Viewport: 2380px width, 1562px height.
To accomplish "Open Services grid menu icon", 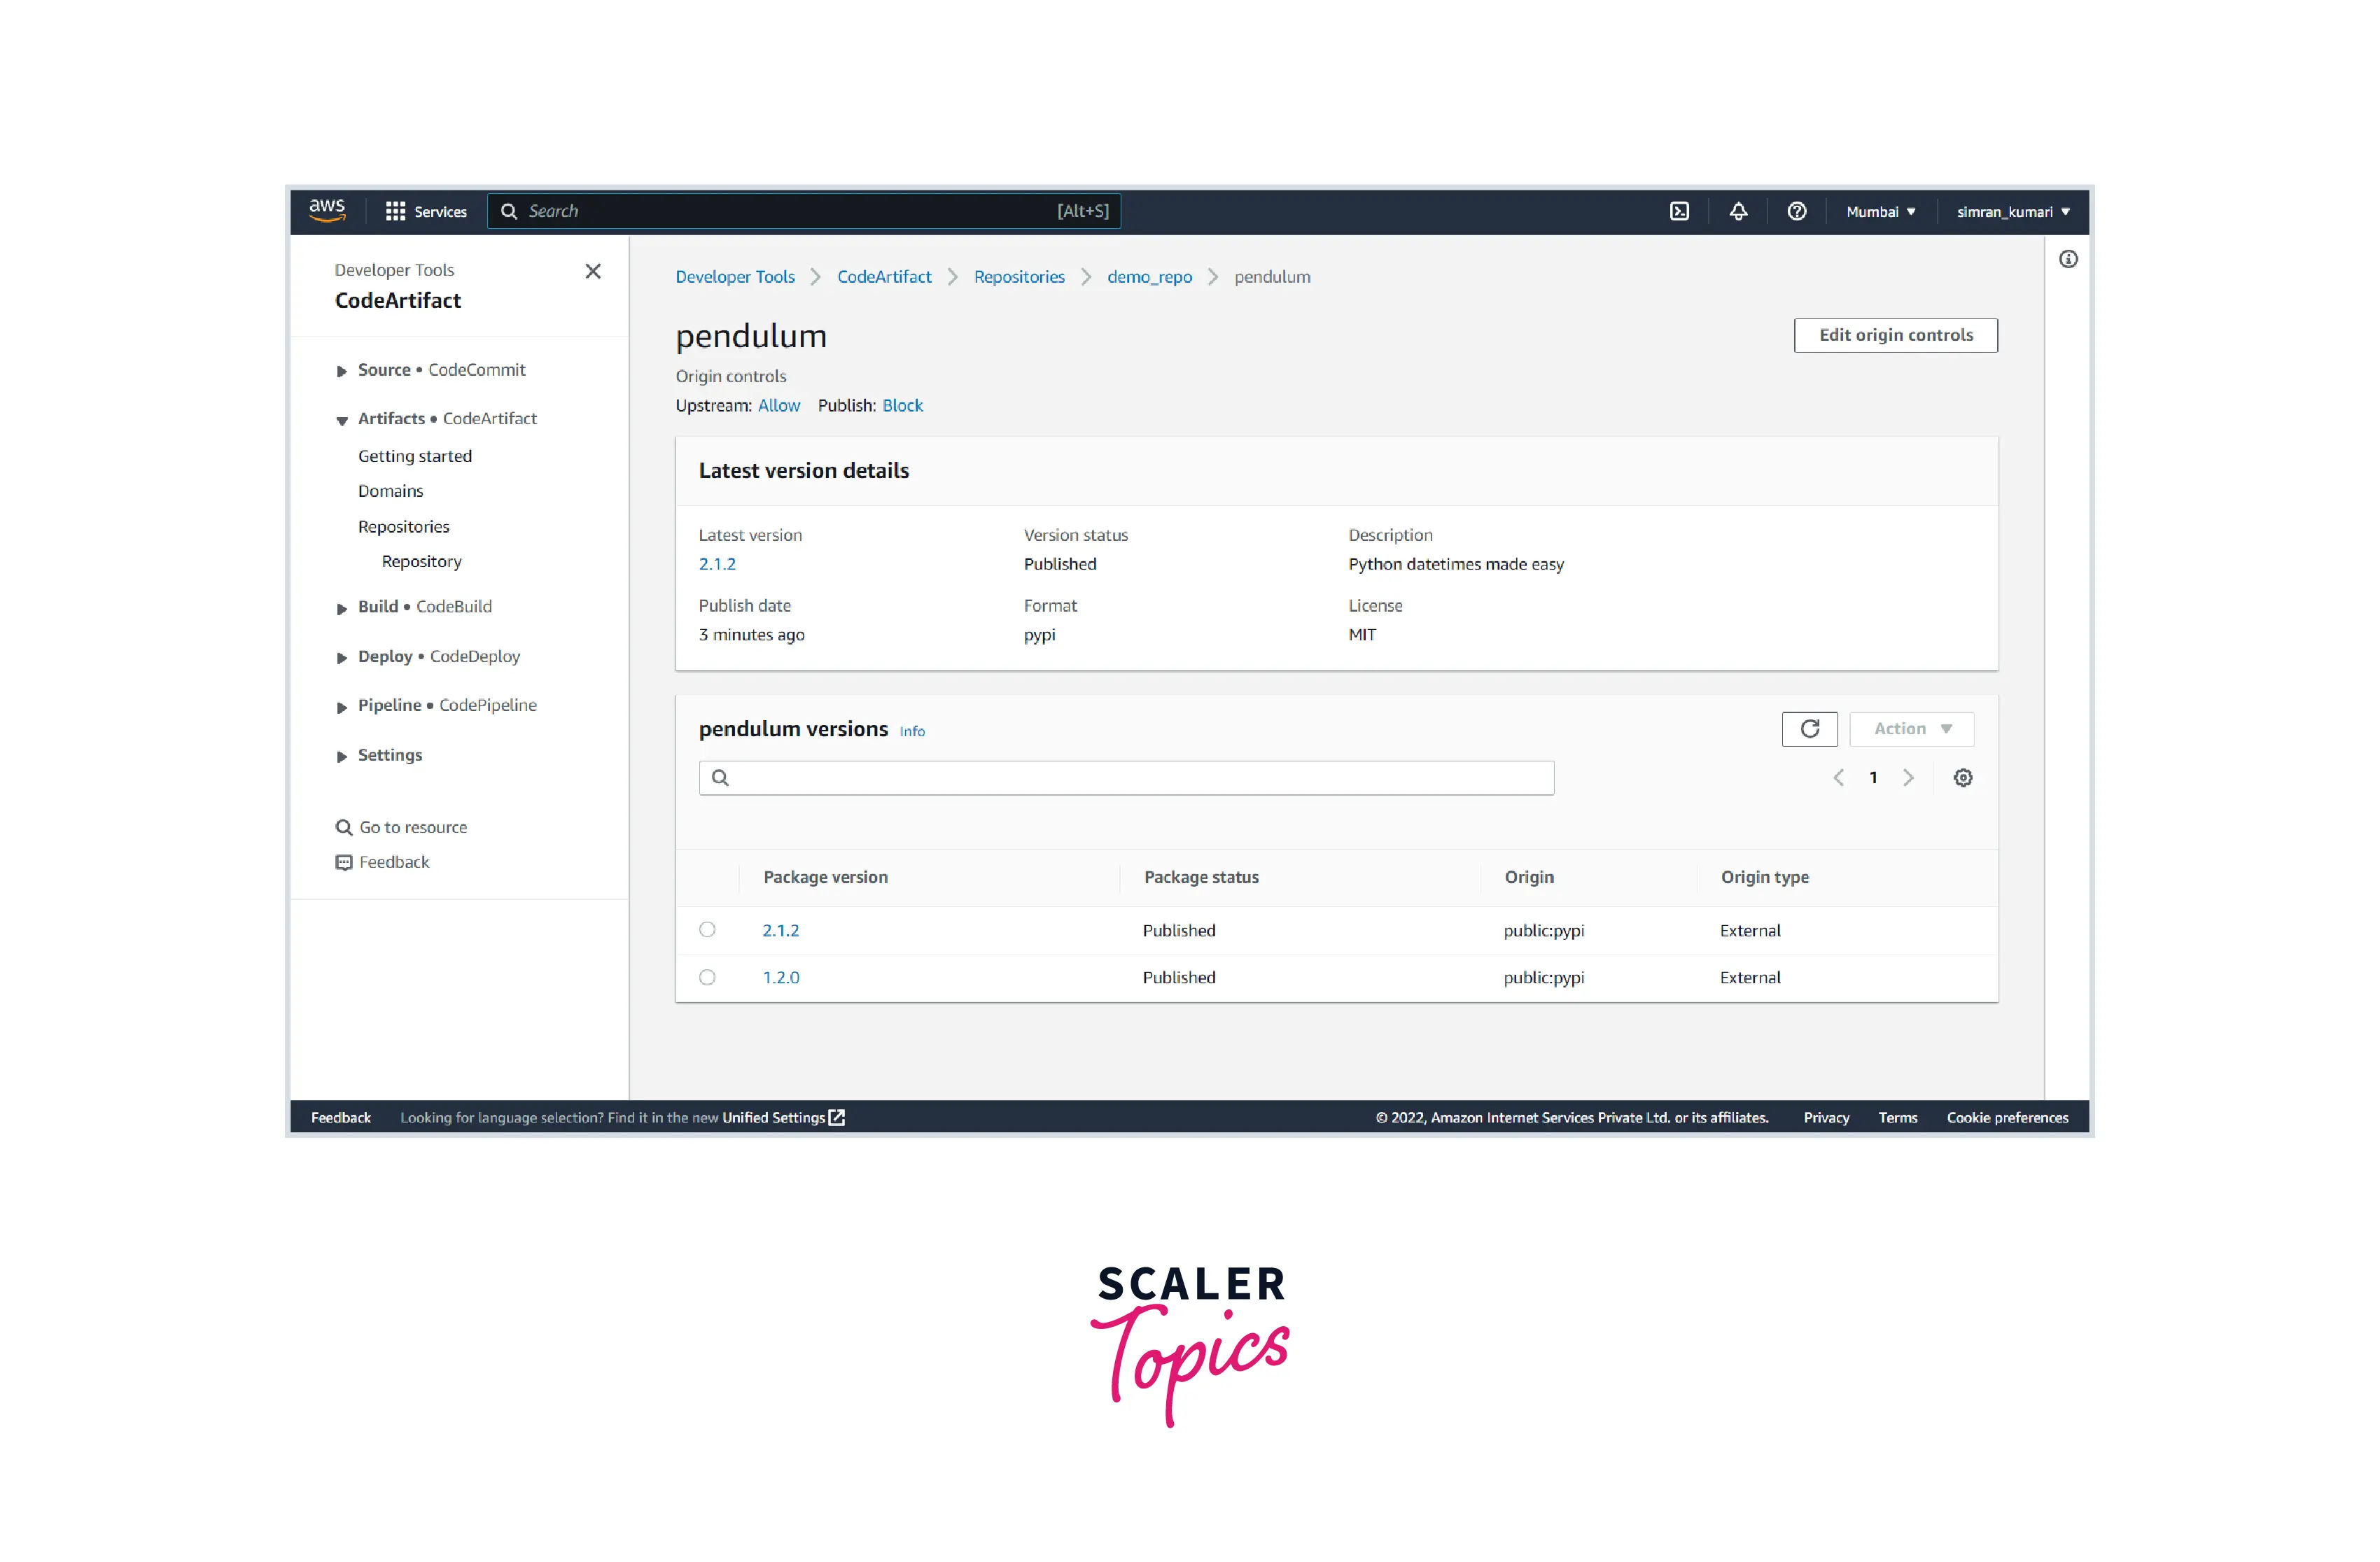I will click(395, 211).
